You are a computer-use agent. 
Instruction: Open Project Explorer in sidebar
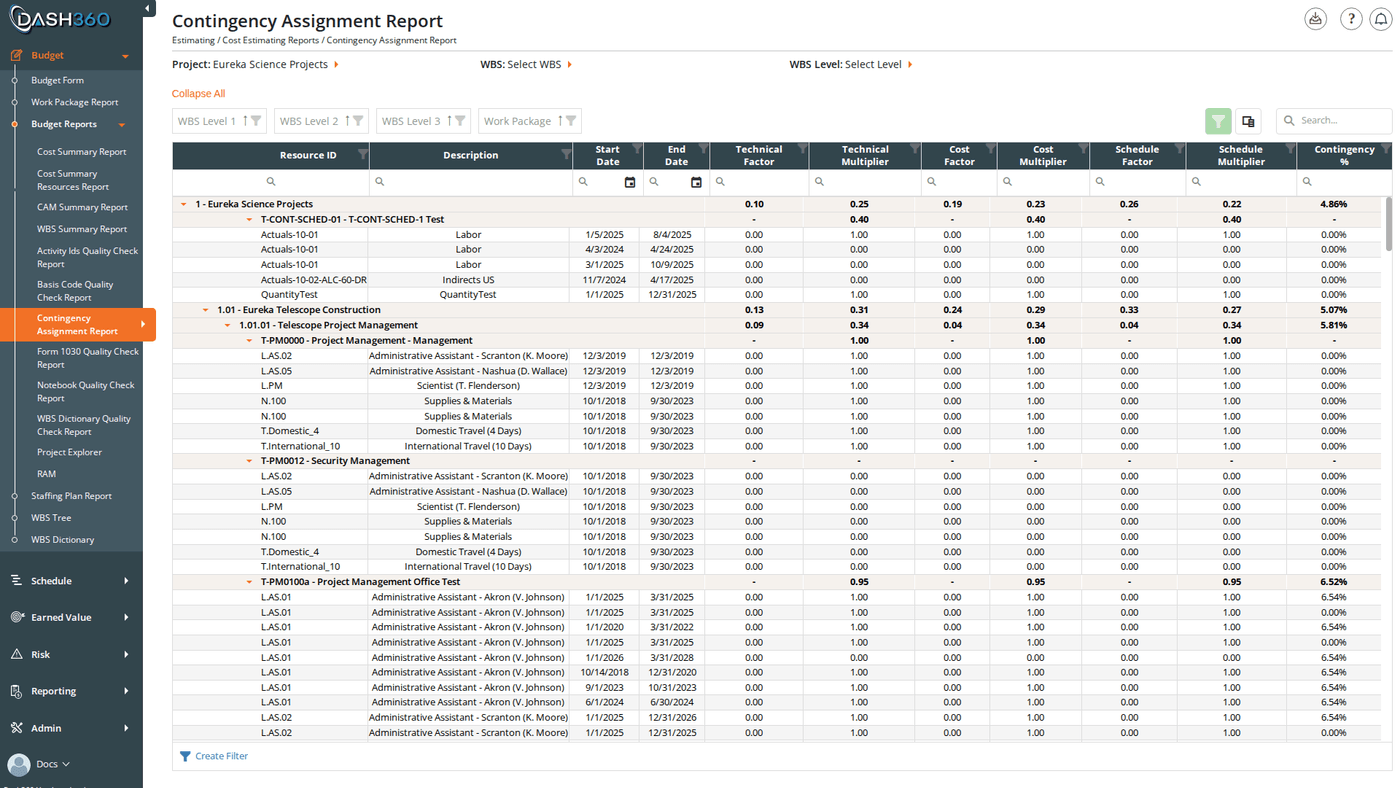tap(70, 452)
